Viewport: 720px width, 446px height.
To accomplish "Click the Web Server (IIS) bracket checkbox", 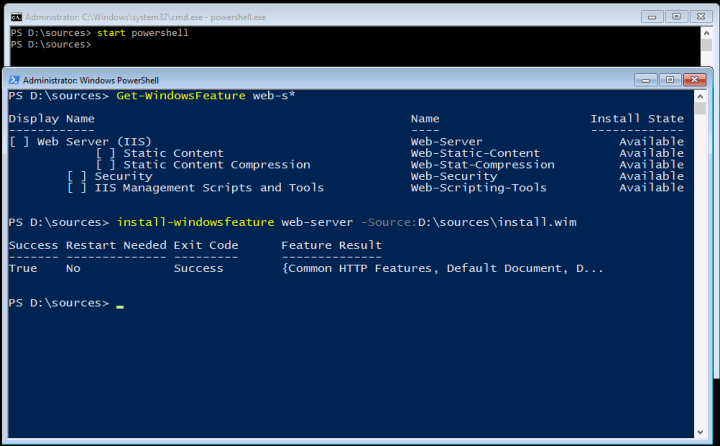I will (19, 142).
